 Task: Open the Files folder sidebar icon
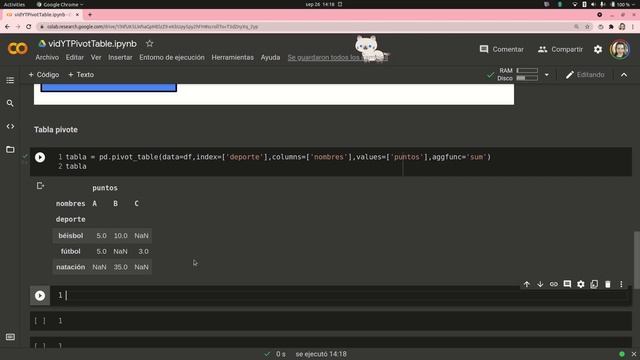coord(10,149)
